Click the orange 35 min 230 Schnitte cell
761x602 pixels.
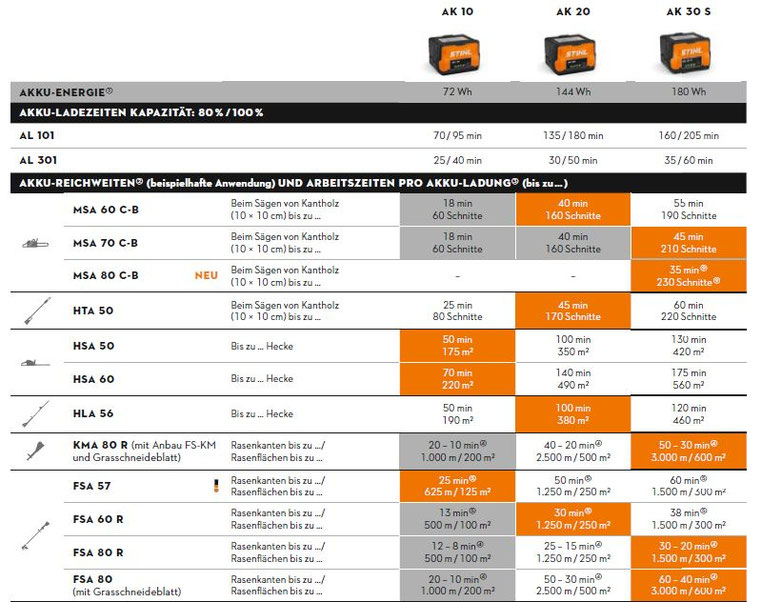pyautogui.click(x=689, y=276)
